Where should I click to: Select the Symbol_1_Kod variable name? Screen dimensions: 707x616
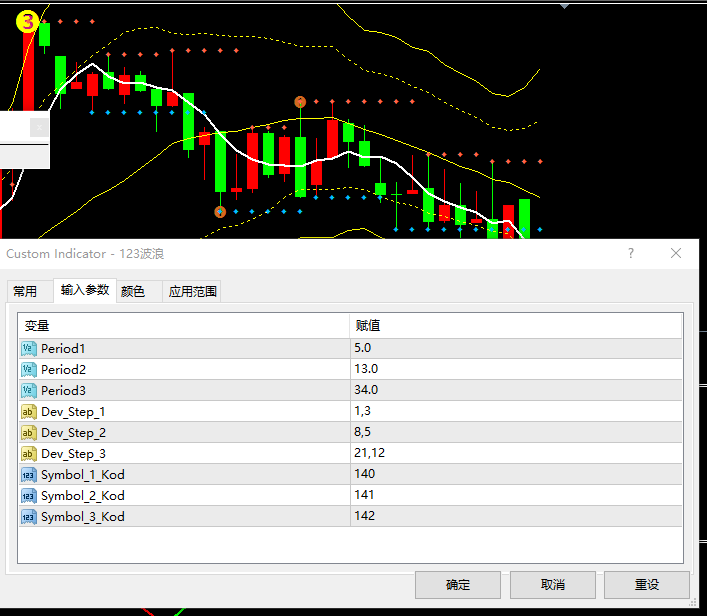[x=83, y=475]
